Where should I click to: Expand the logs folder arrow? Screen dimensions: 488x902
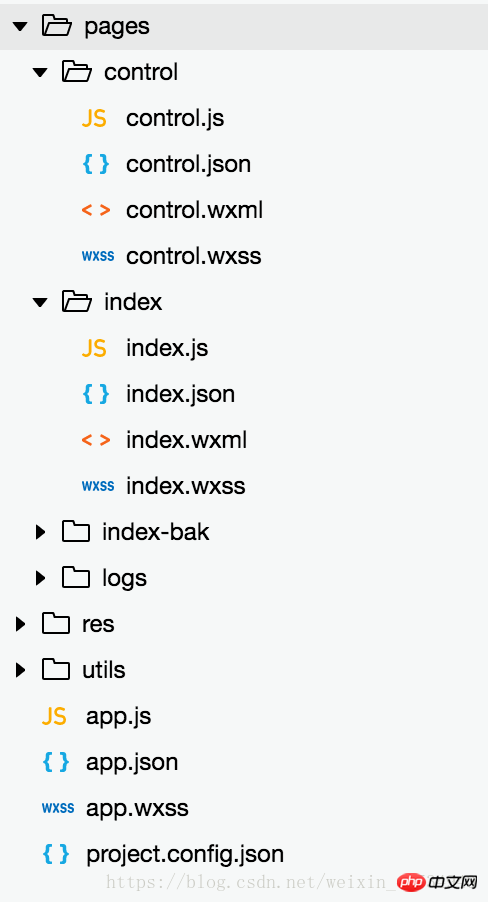tap(40, 578)
